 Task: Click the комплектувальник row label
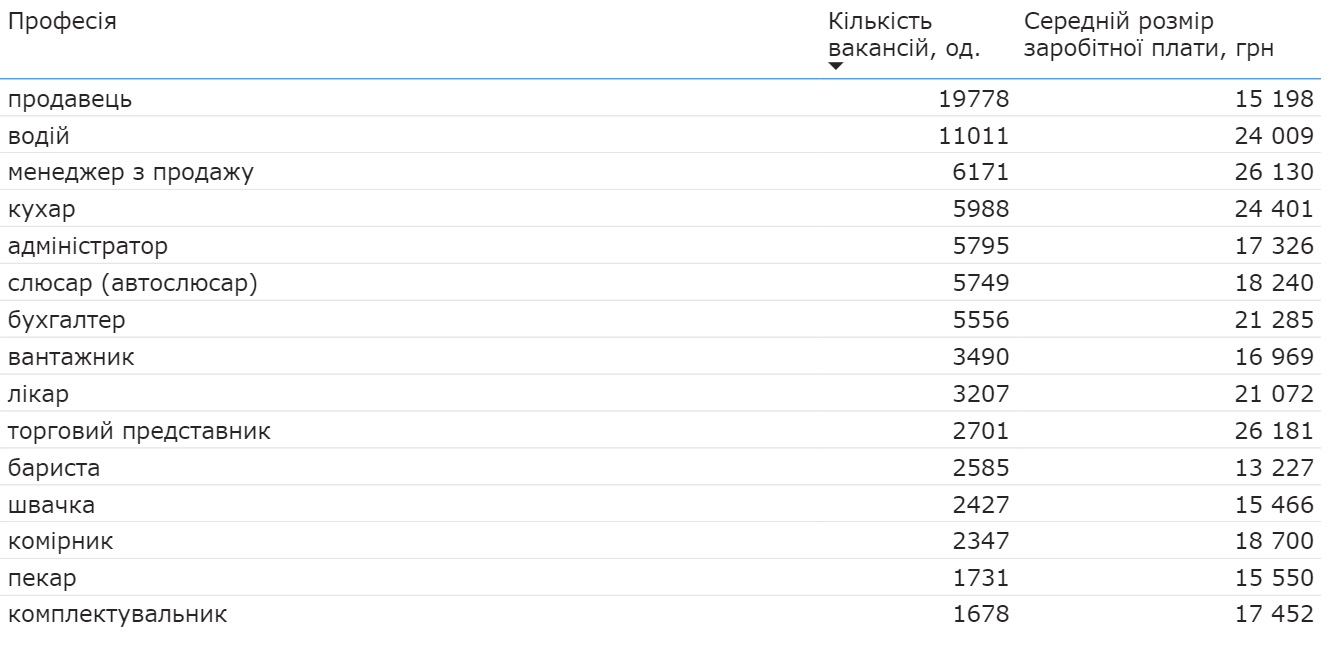coord(117,615)
